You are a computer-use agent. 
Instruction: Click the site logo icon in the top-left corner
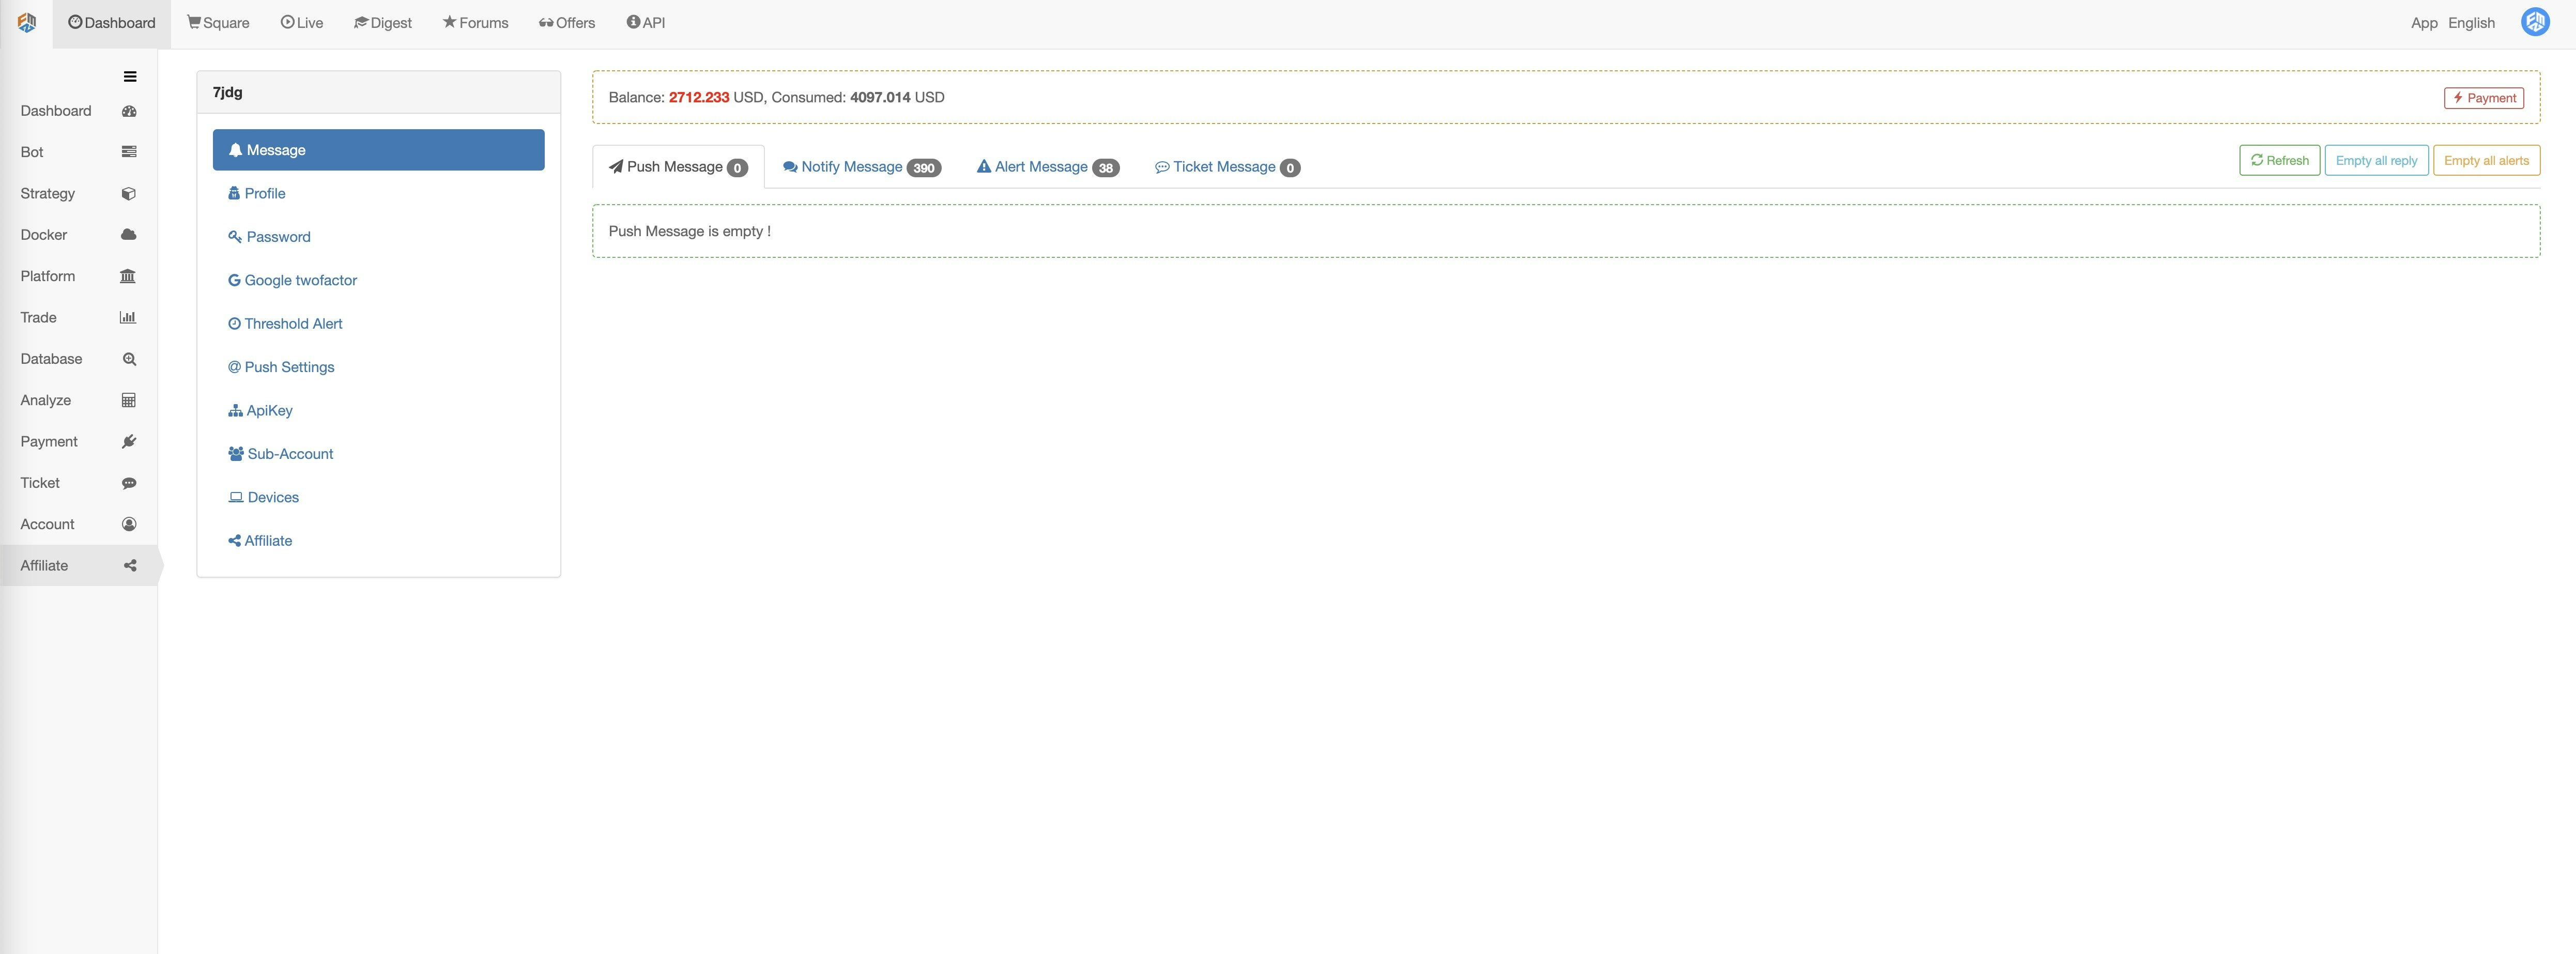27,22
